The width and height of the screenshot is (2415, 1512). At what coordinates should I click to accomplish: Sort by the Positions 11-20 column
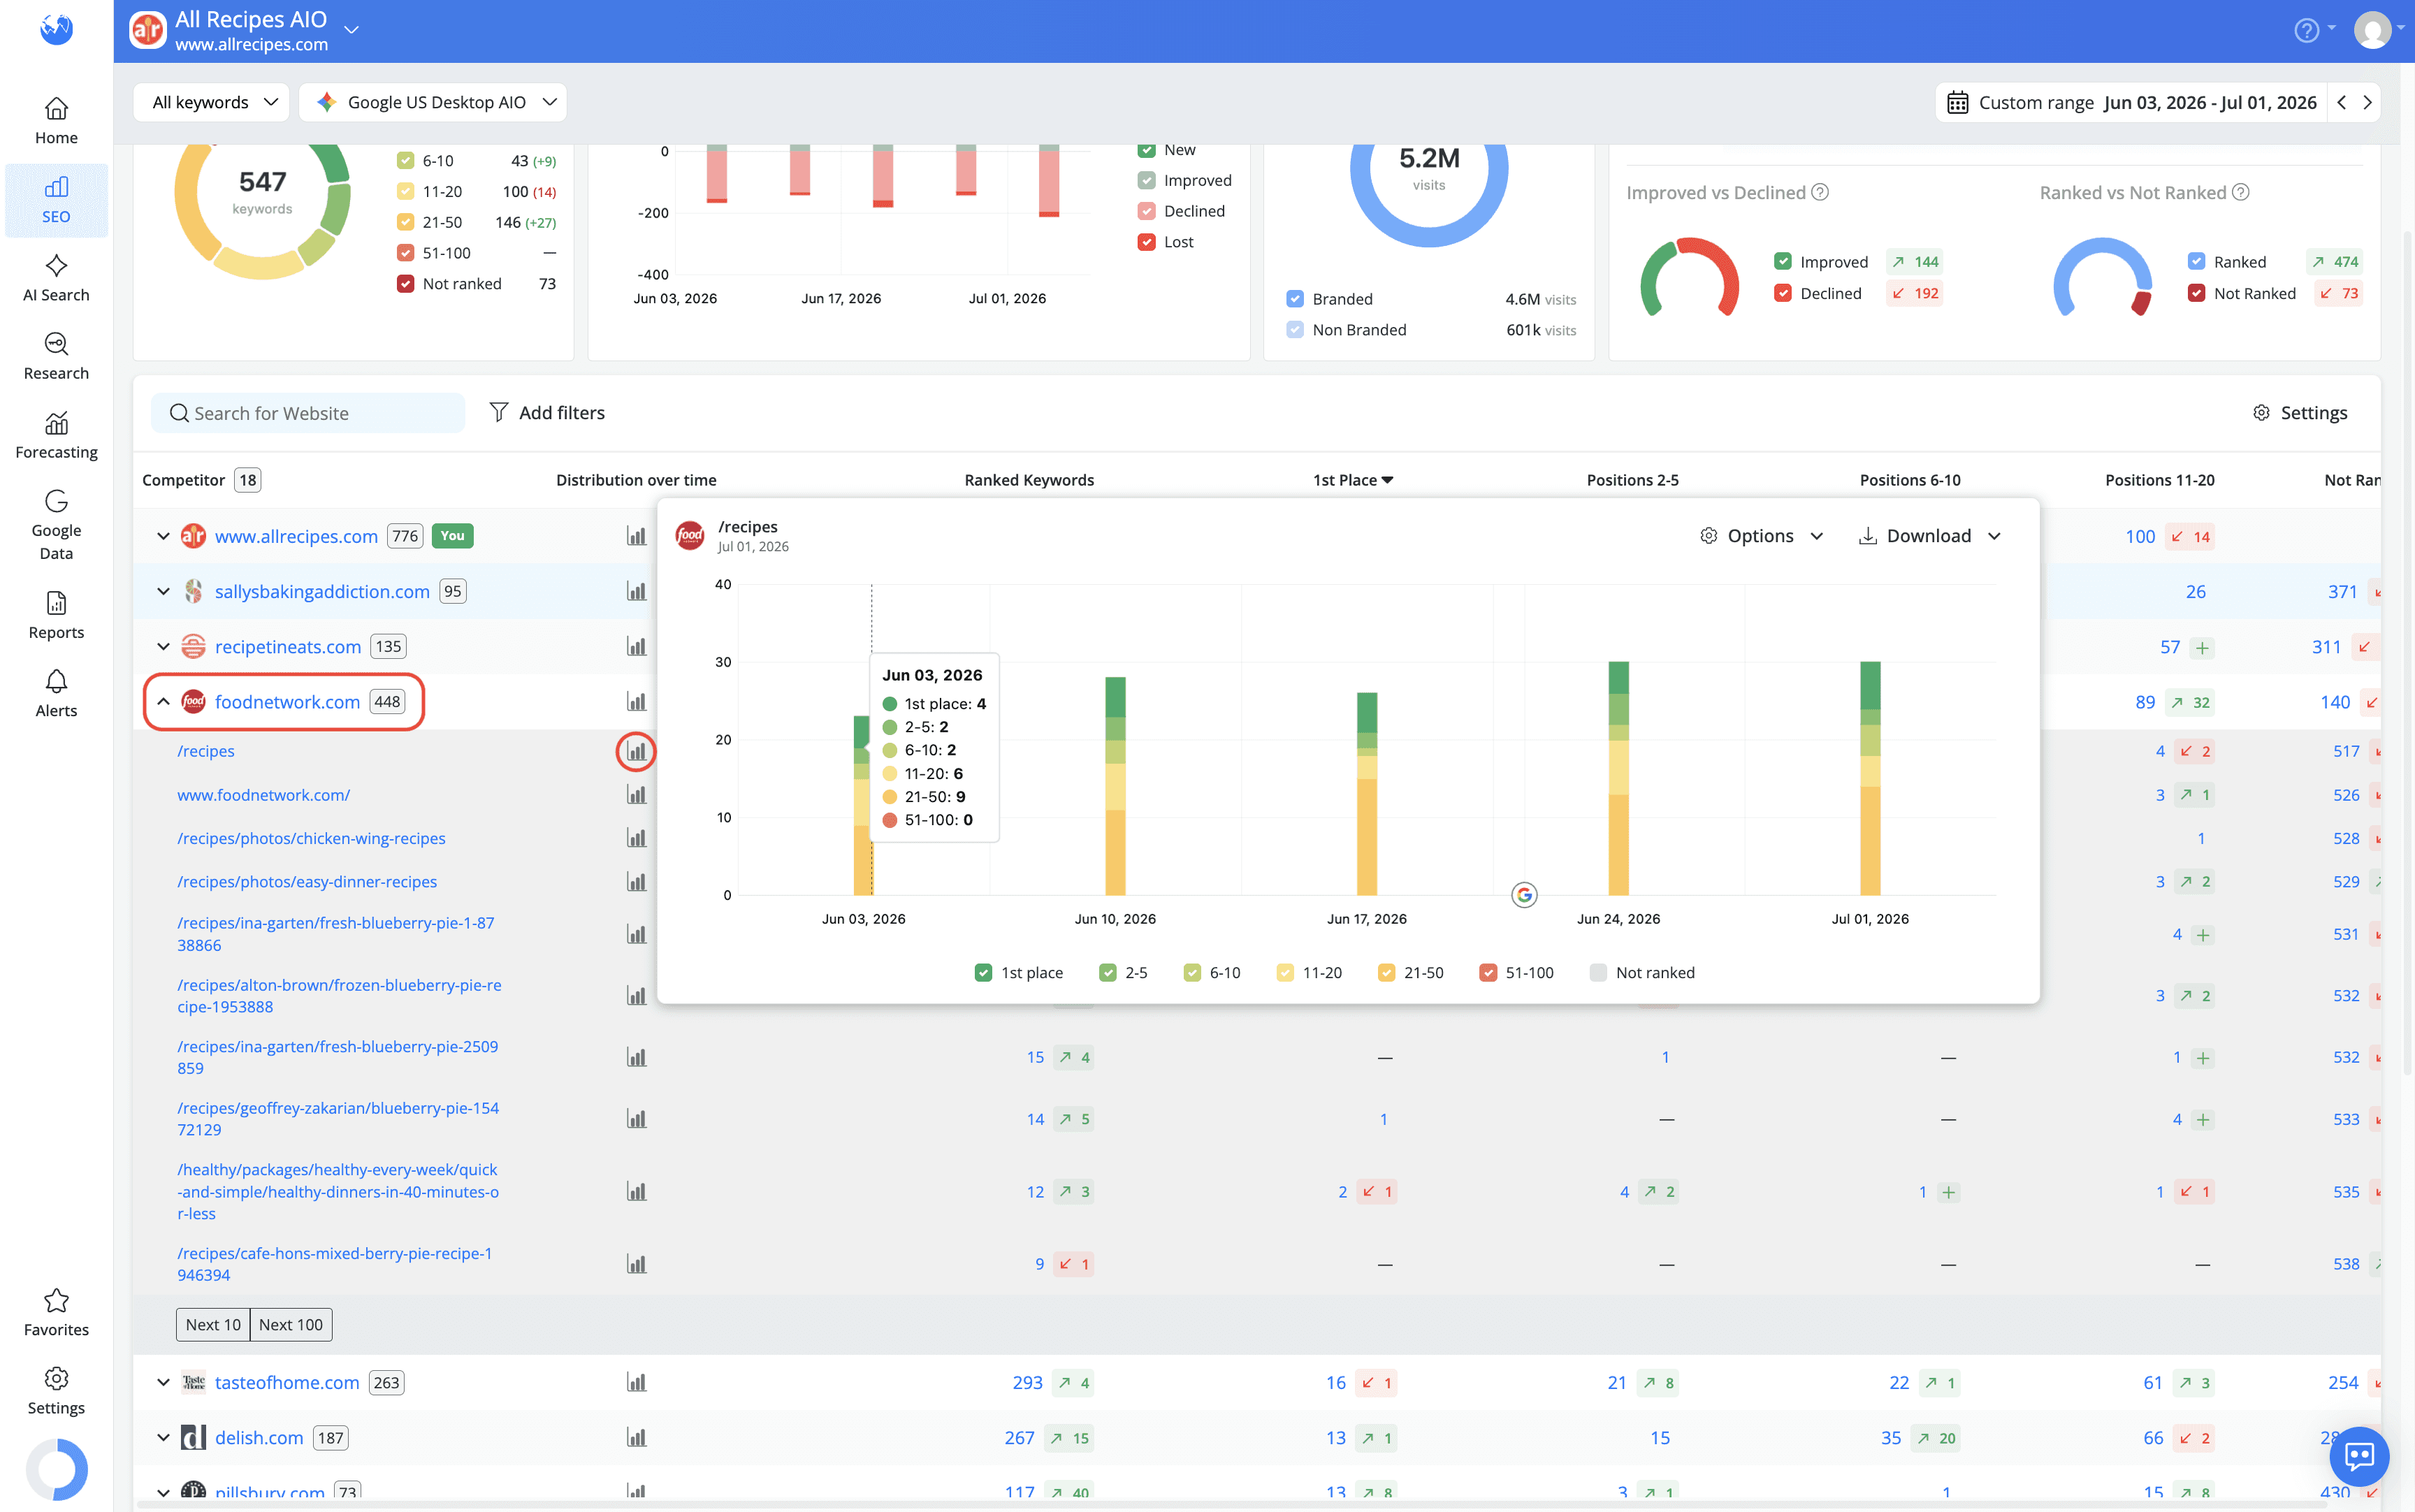(x=2159, y=480)
